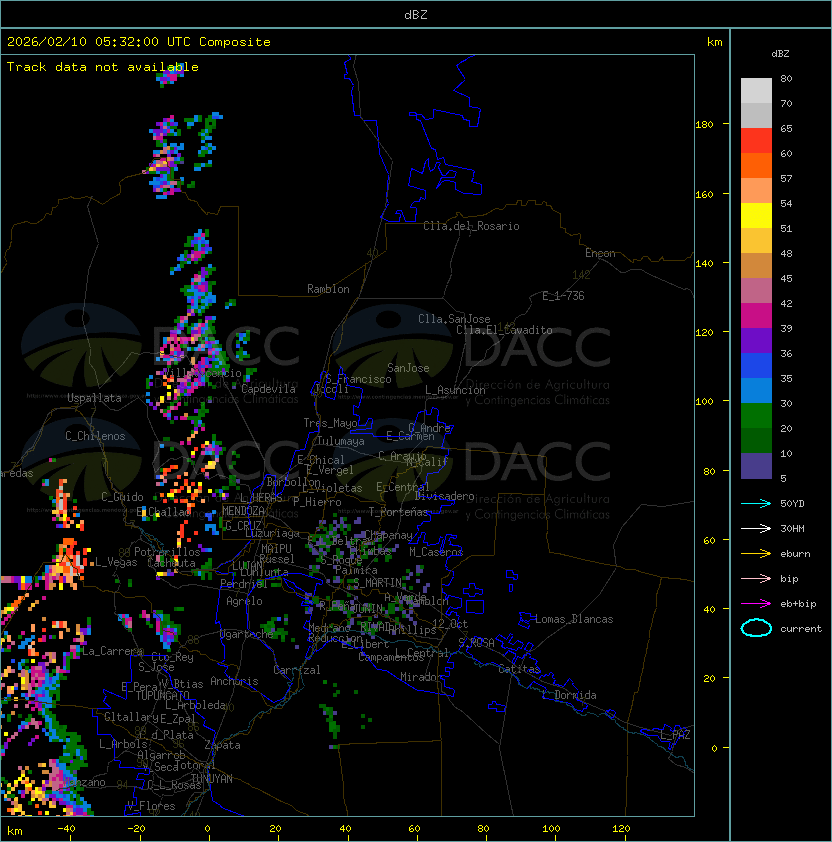The width and height of the screenshot is (832, 842).
Task: Select the light gray 70–80 dBZ swatch
Action: pyautogui.click(x=756, y=91)
